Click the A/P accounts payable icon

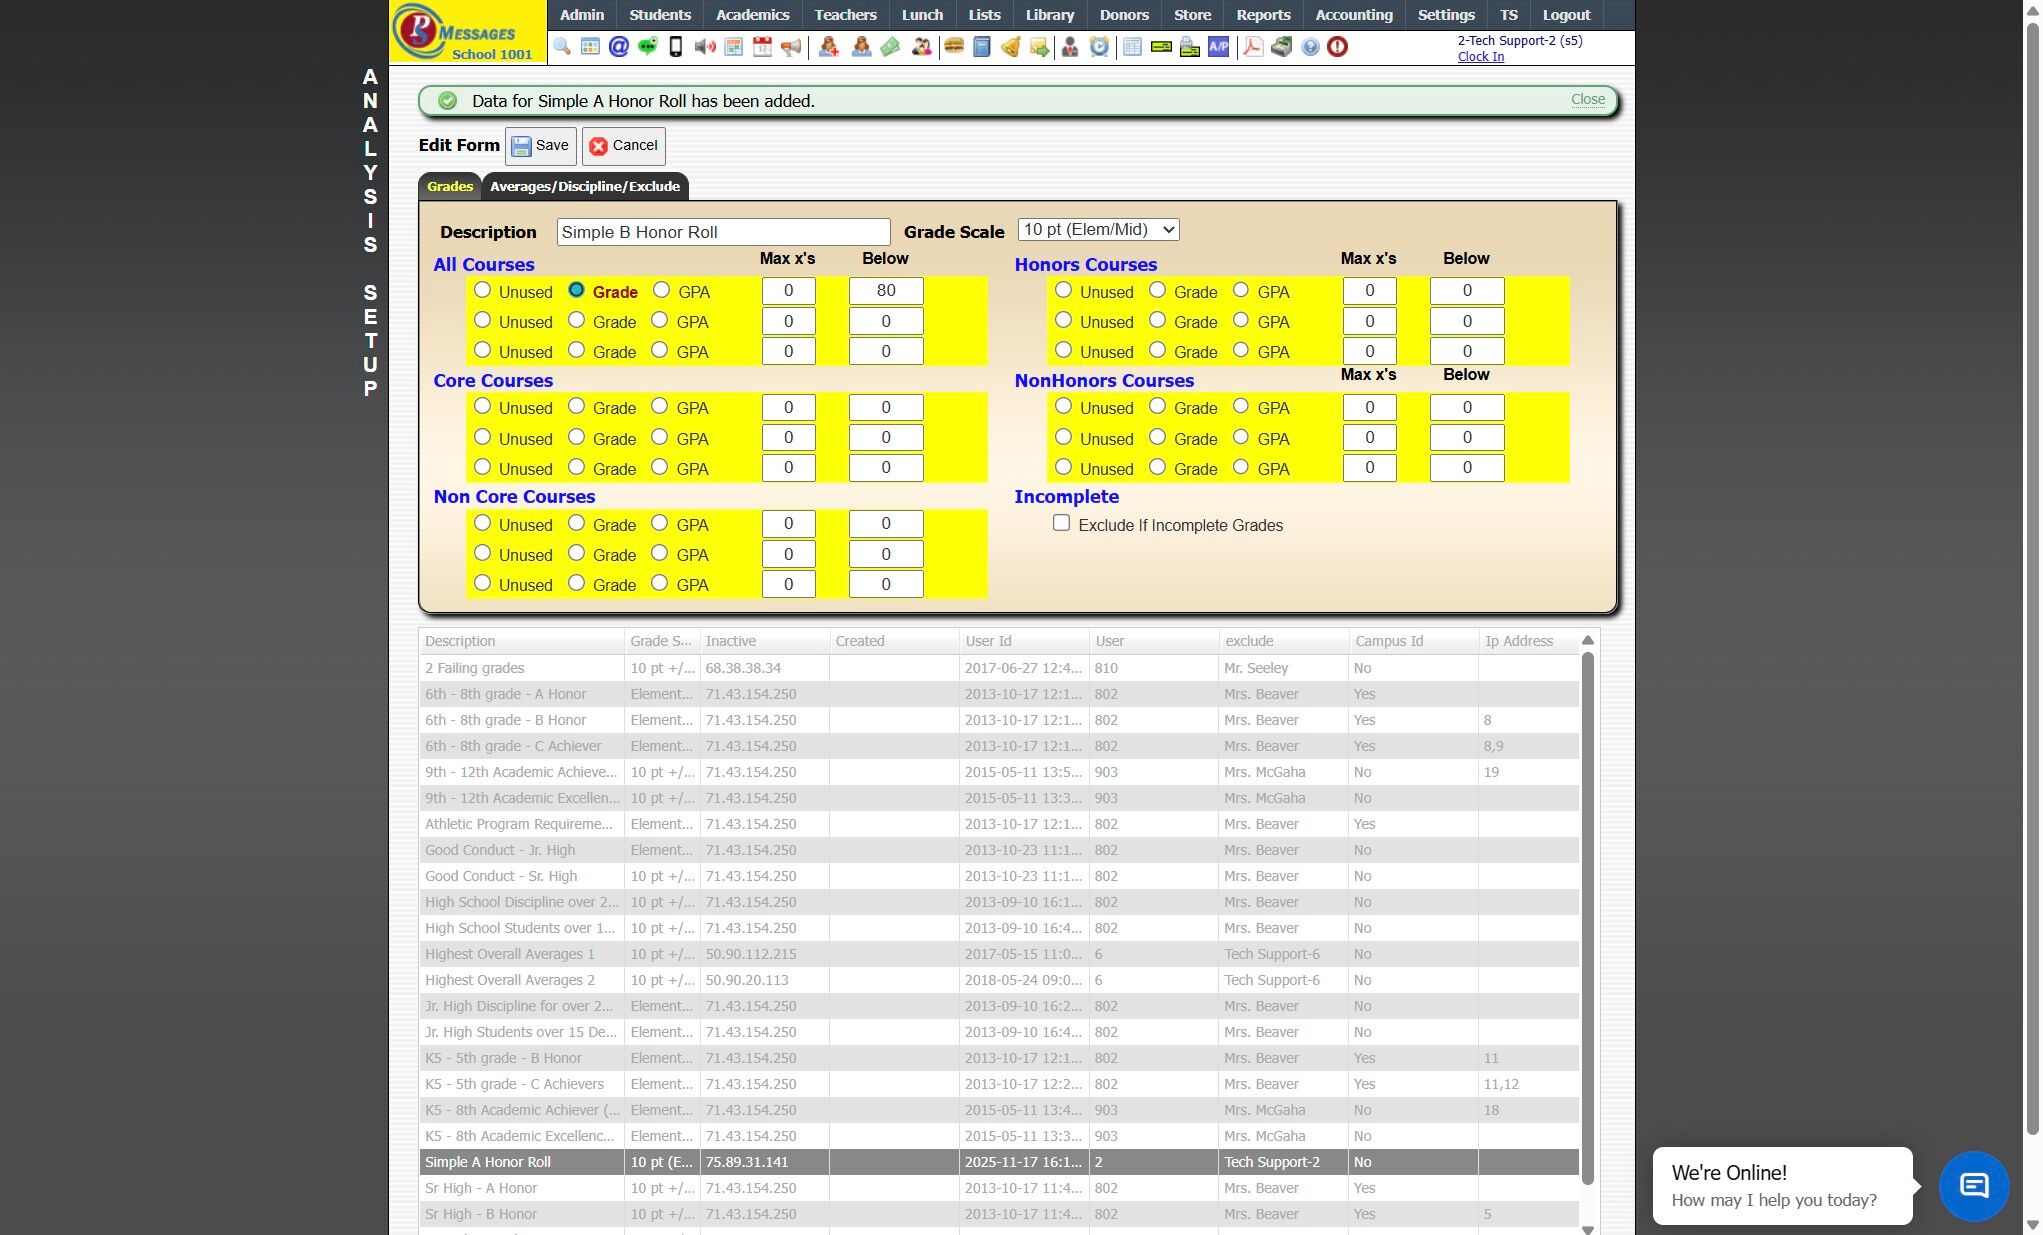[x=1218, y=47]
